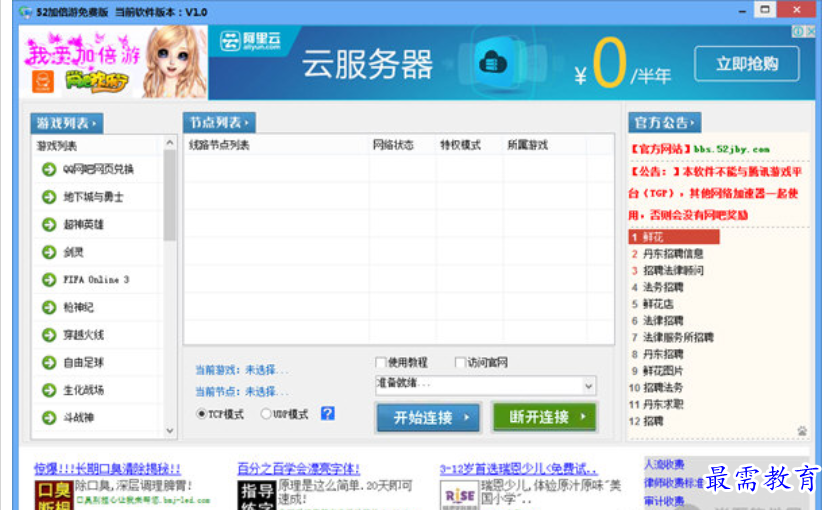Click the cloud server icon in banner
827x510 pixels.
pyautogui.click(x=493, y=63)
